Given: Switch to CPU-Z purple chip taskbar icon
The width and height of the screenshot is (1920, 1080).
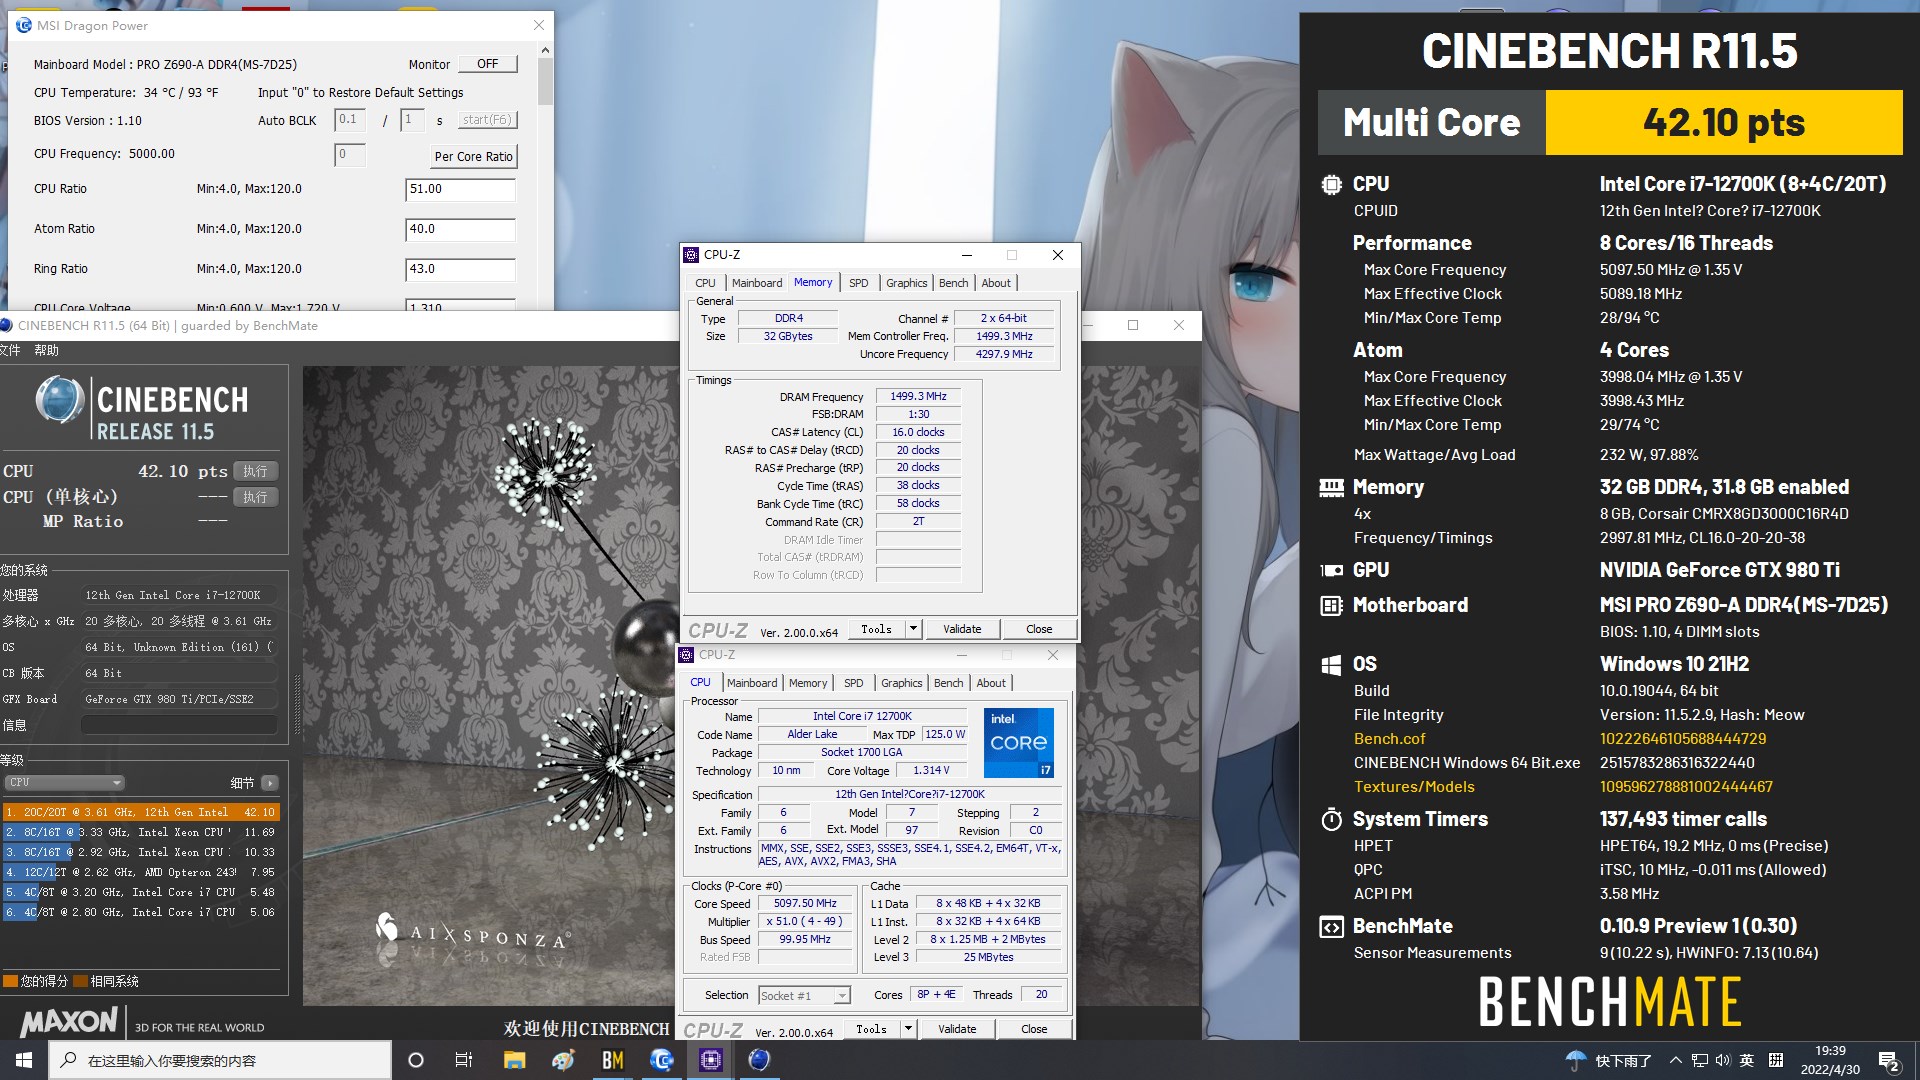Looking at the screenshot, I should pyautogui.click(x=710, y=1060).
